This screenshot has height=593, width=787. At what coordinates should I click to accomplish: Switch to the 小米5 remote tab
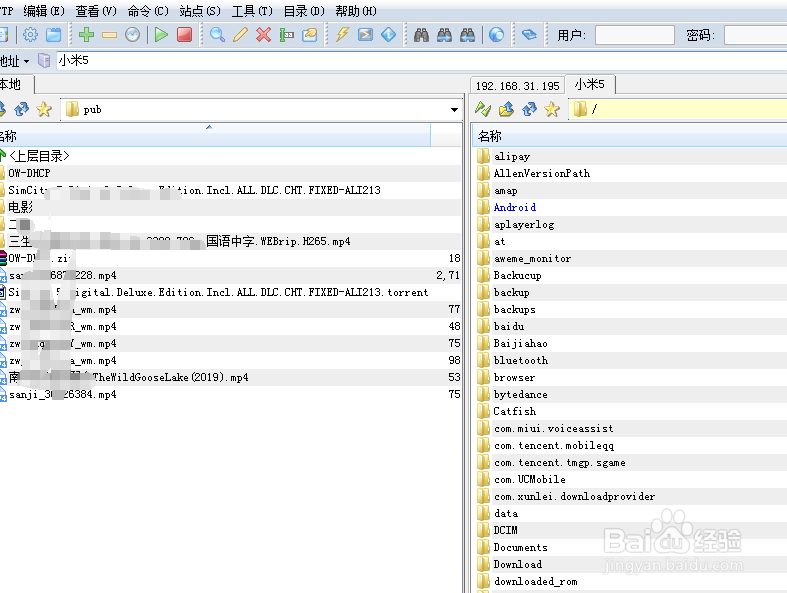590,84
